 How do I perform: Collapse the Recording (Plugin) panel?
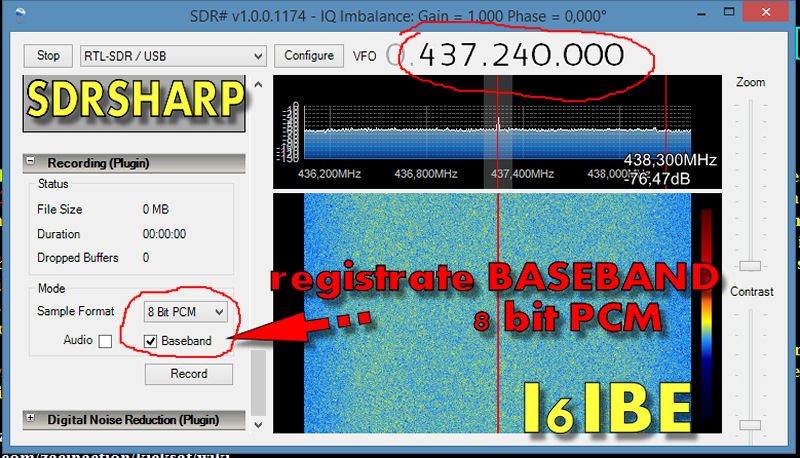(x=31, y=161)
